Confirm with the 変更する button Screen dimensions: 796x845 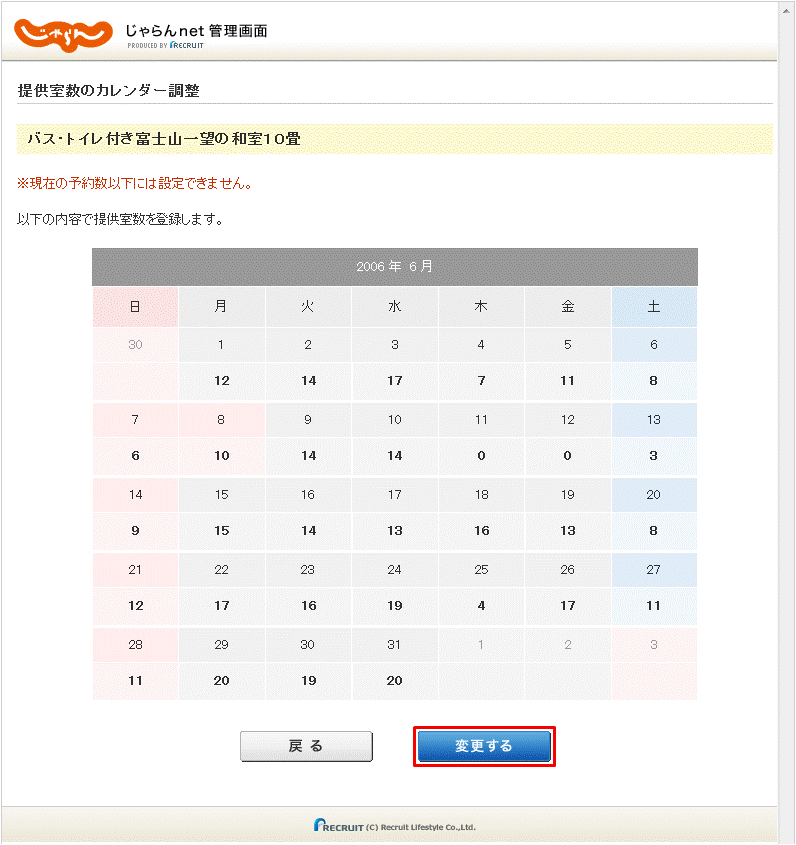coord(484,746)
